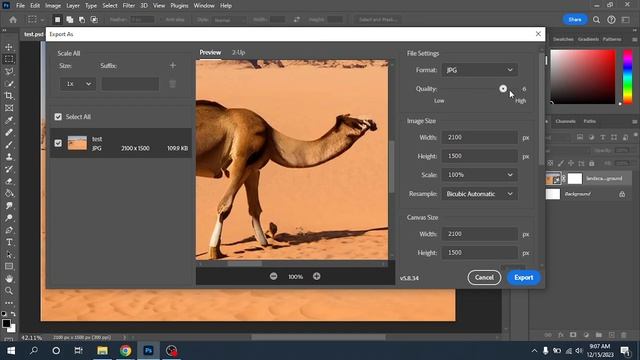This screenshot has height=360, width=640.
Task: Click the test.psd document tab
Action: click(33, 34)
